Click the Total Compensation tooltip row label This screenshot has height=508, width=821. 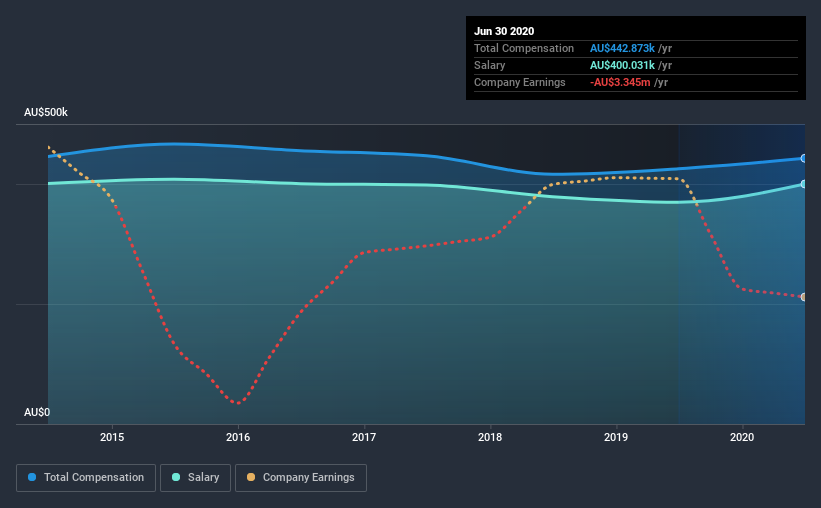coord(524,48)
